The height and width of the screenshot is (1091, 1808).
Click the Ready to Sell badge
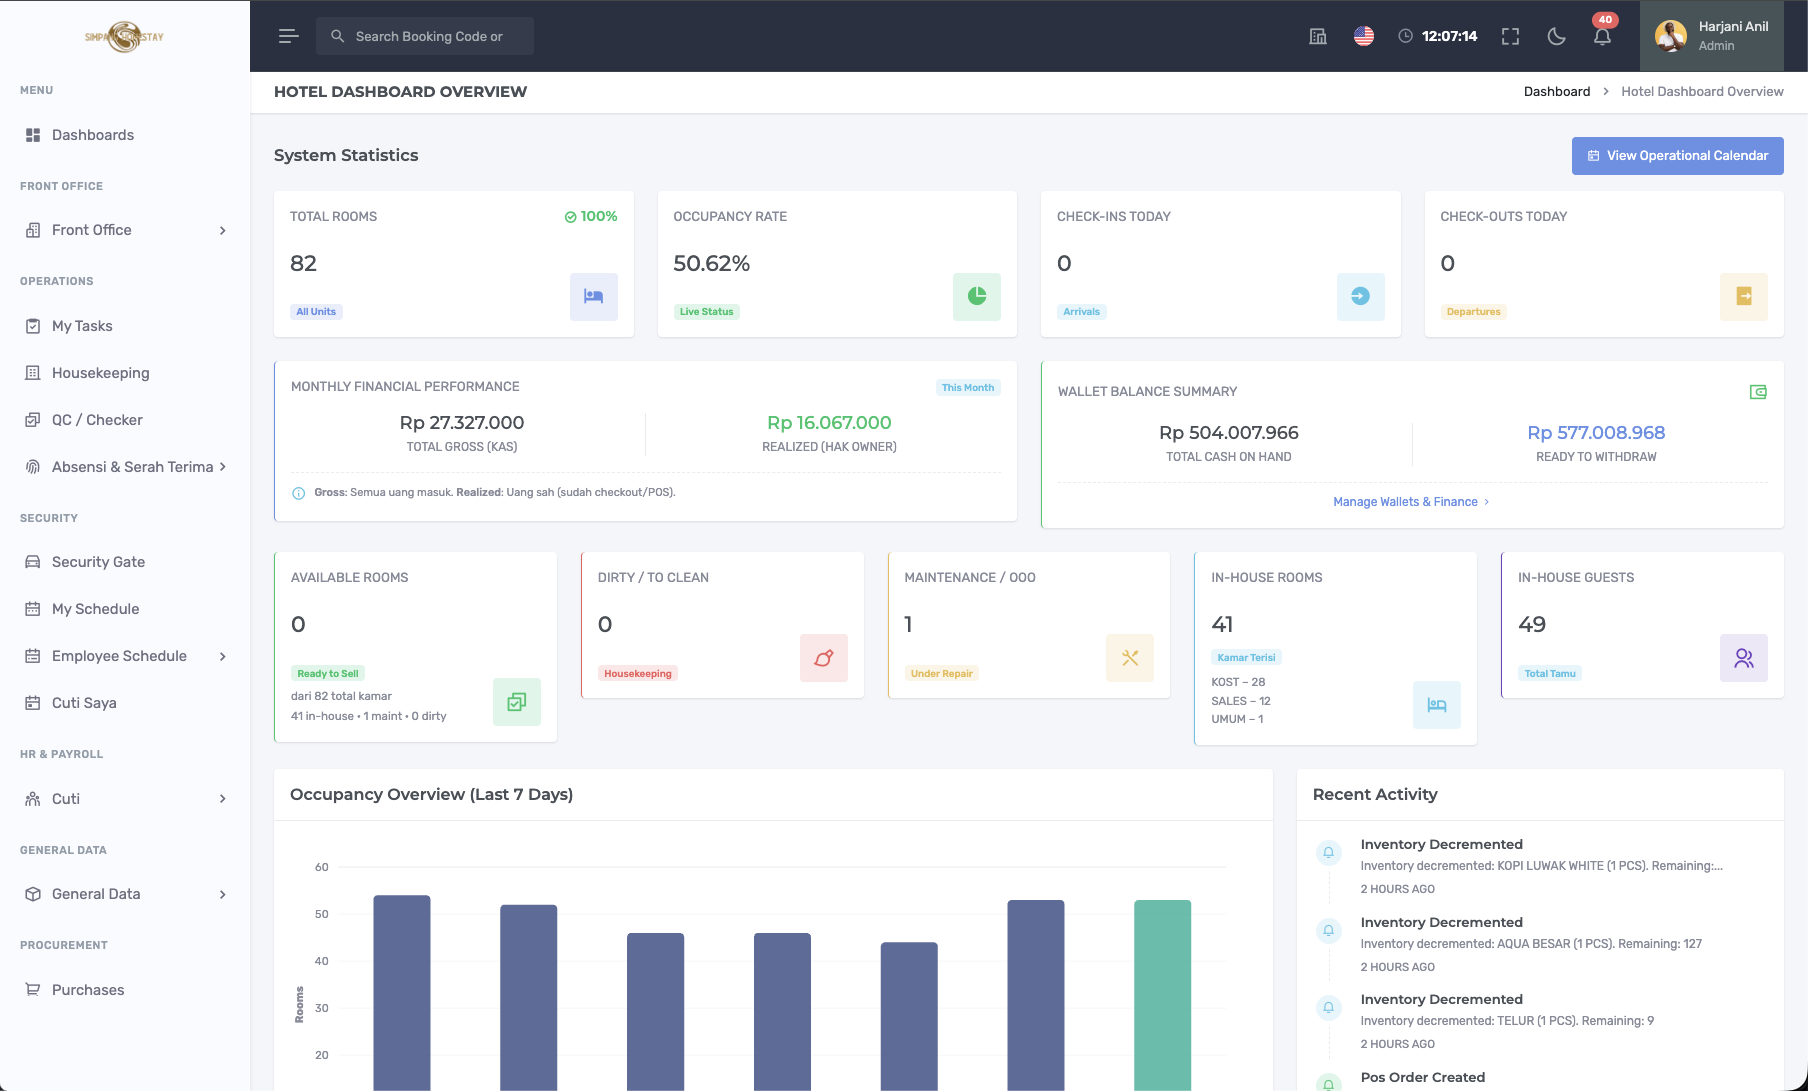pos(328,674)
